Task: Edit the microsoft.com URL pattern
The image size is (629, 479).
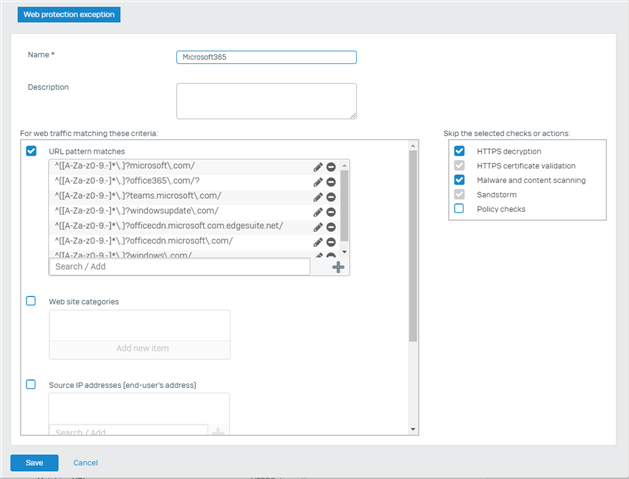Action: 317,167
